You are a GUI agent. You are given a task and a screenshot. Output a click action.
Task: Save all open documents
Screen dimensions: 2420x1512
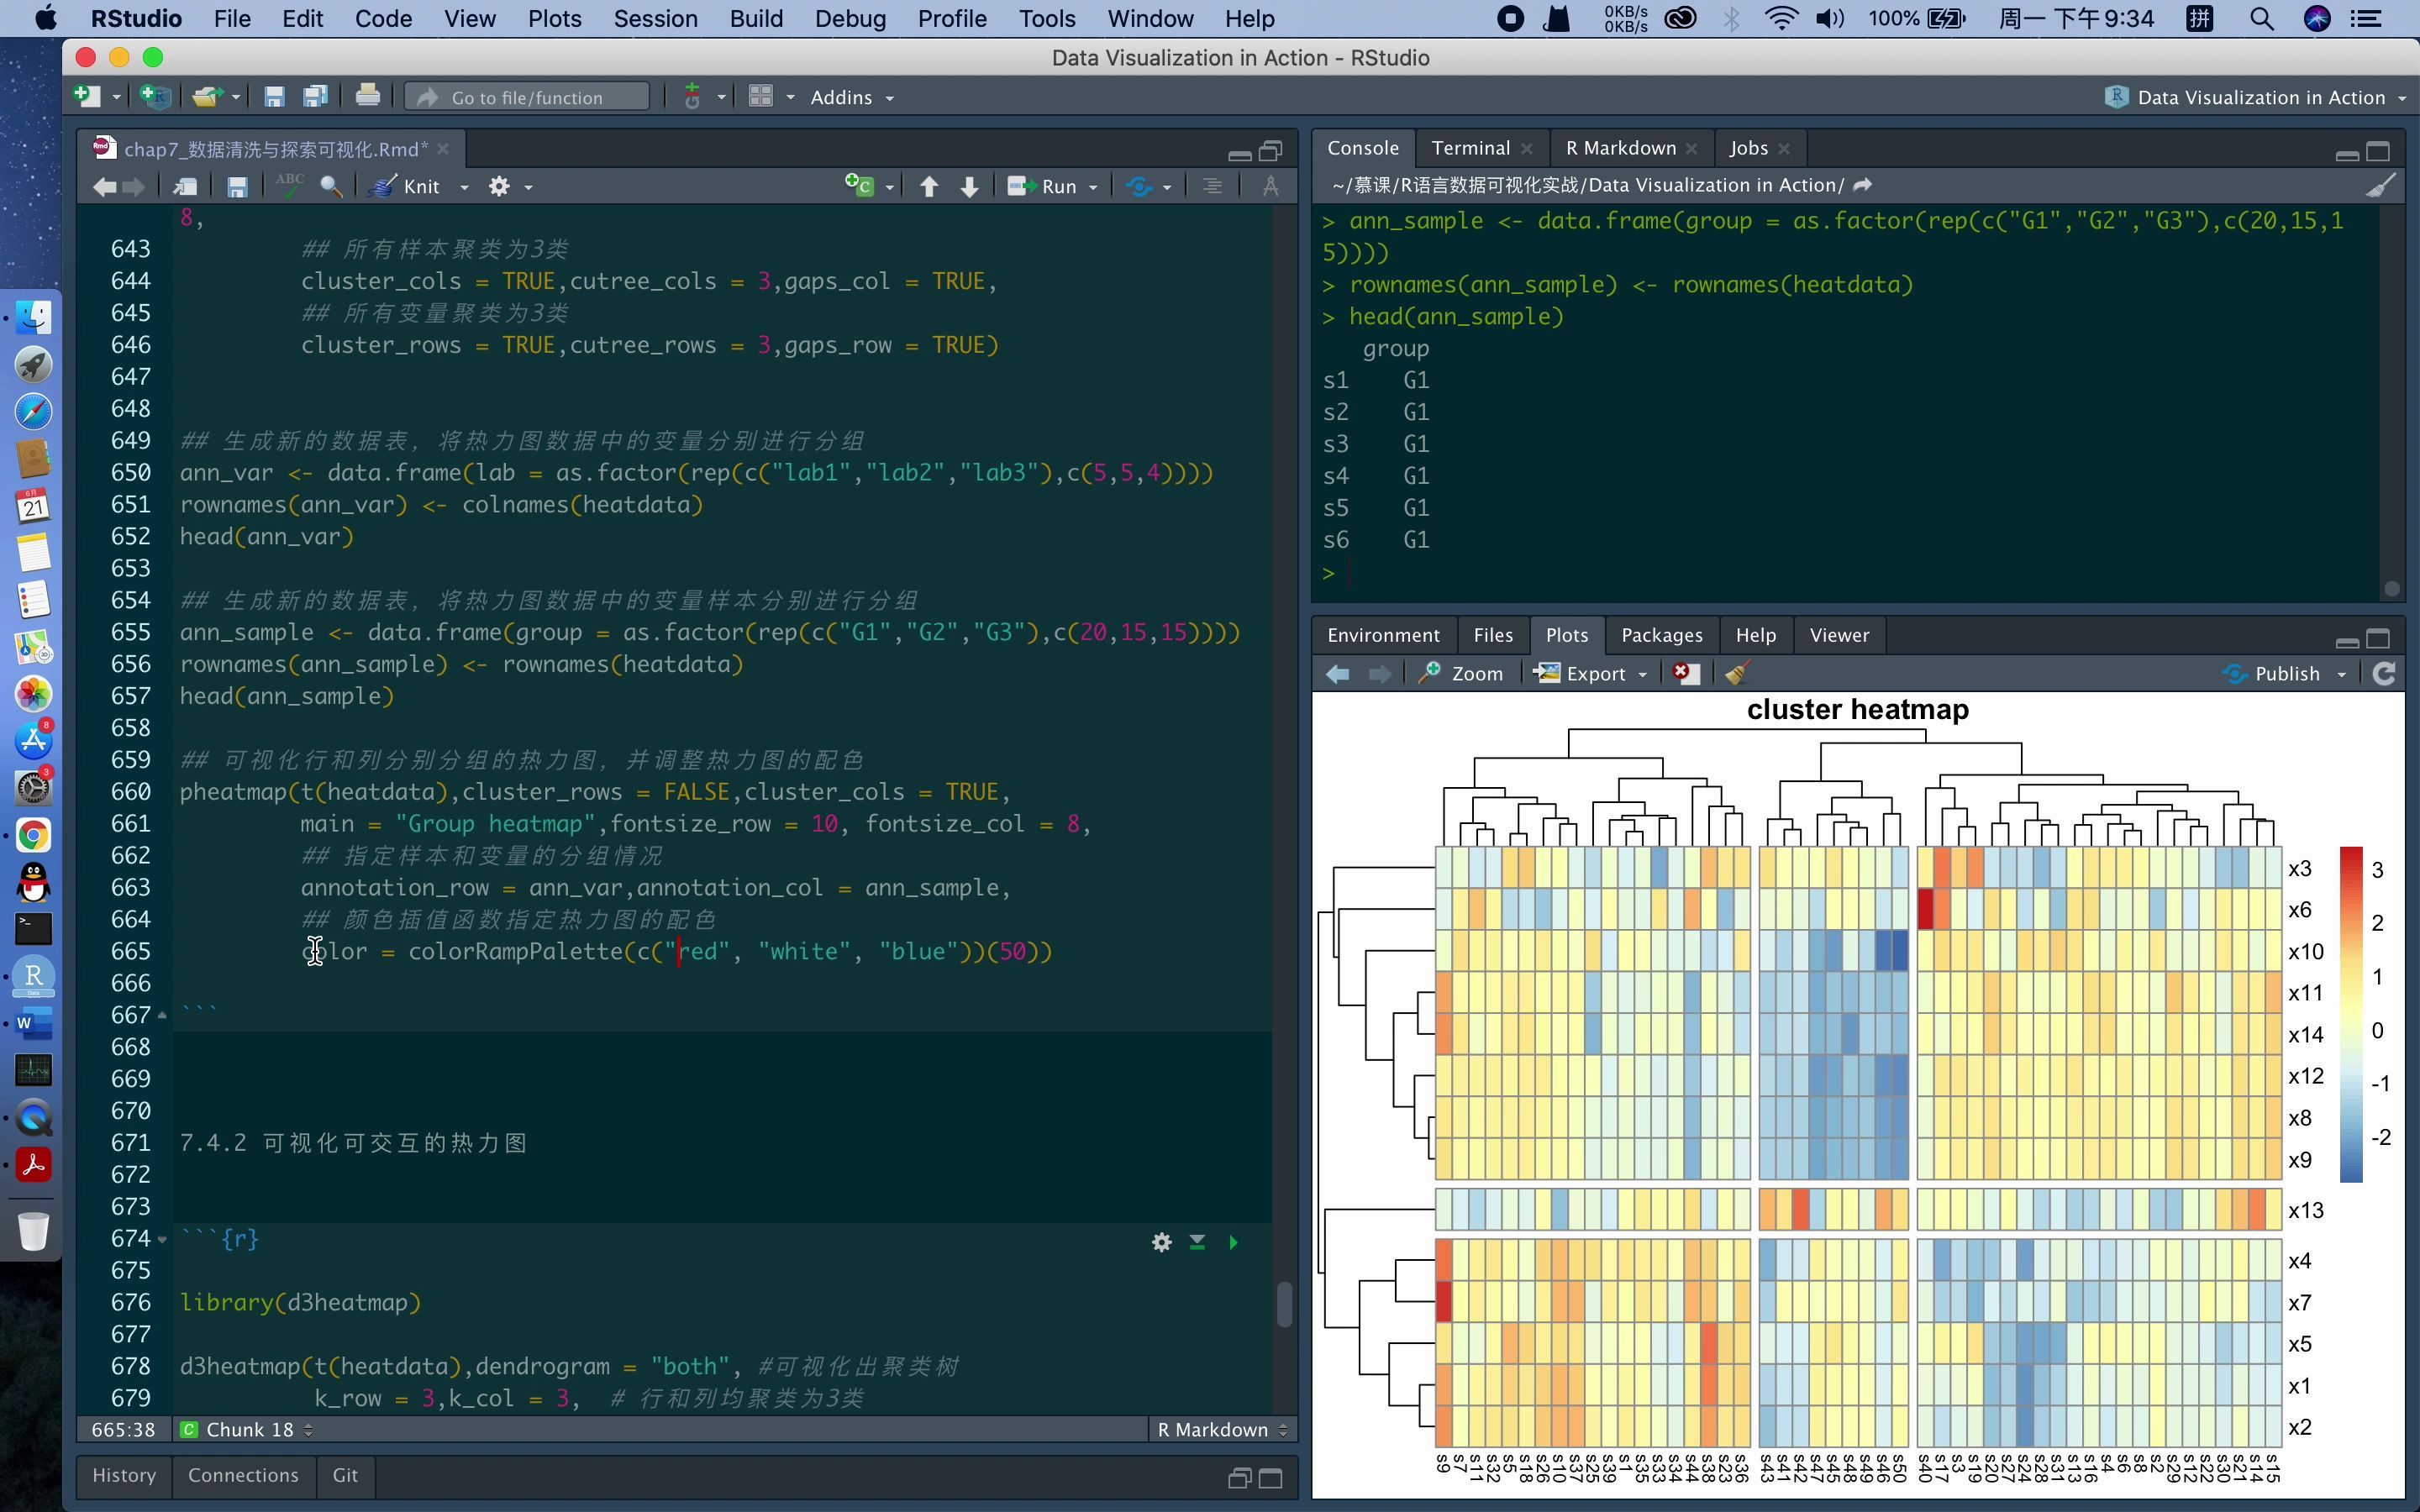point(316,96)
